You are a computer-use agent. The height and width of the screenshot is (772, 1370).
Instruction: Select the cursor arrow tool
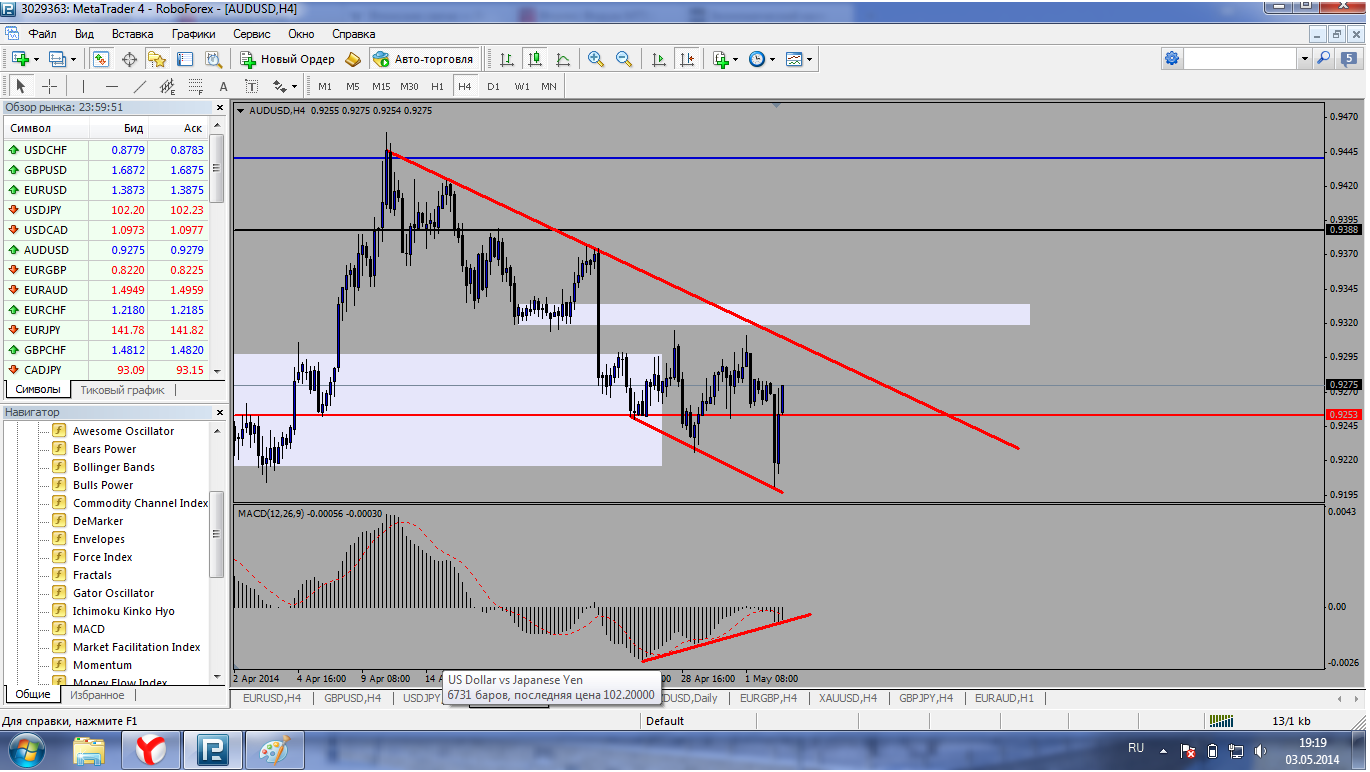click(x=21, y=86)
